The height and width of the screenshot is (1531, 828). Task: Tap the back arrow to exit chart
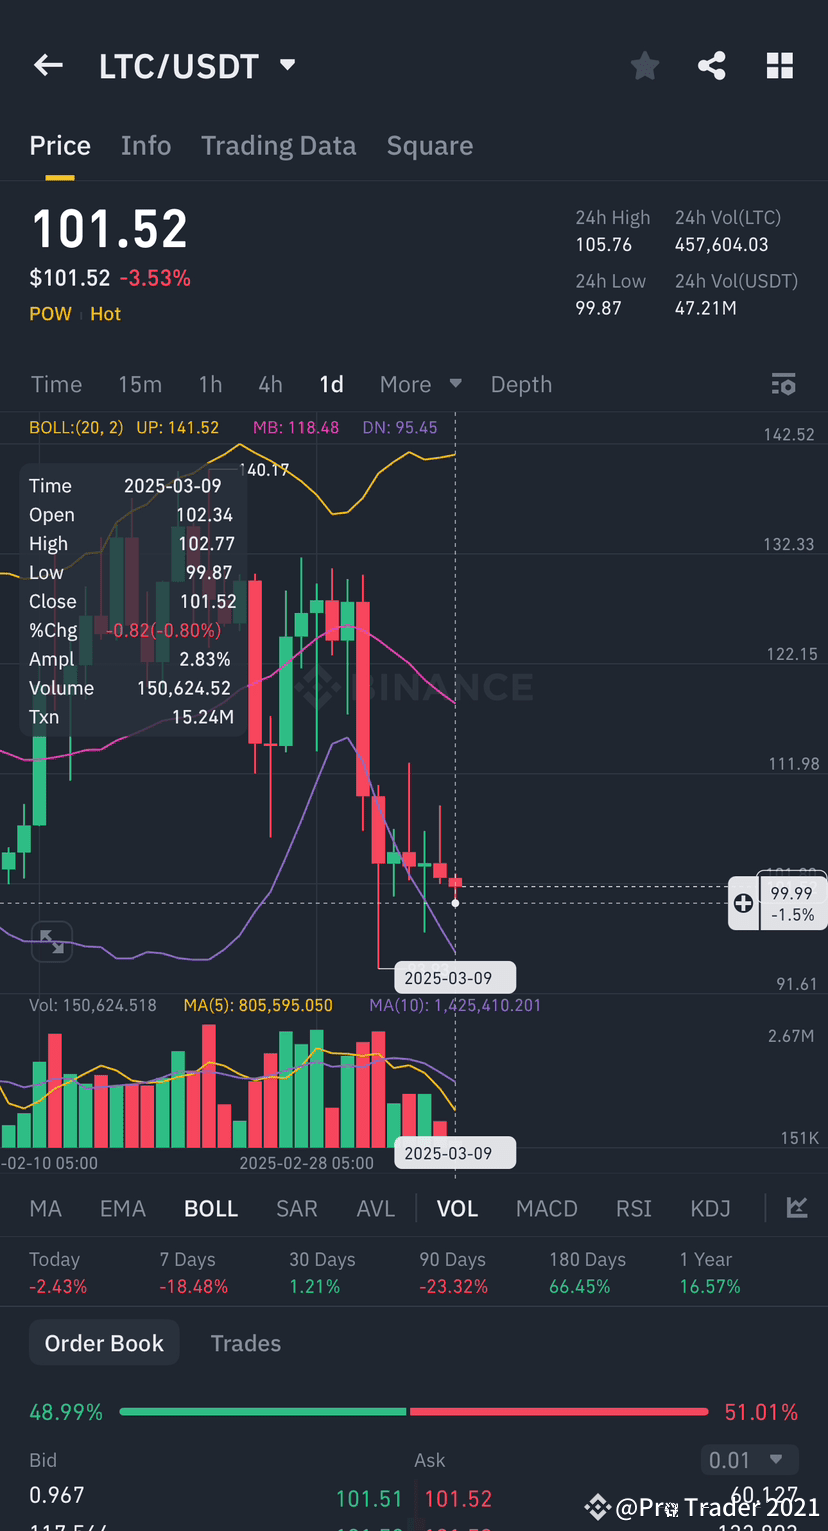tap(47, 64)
